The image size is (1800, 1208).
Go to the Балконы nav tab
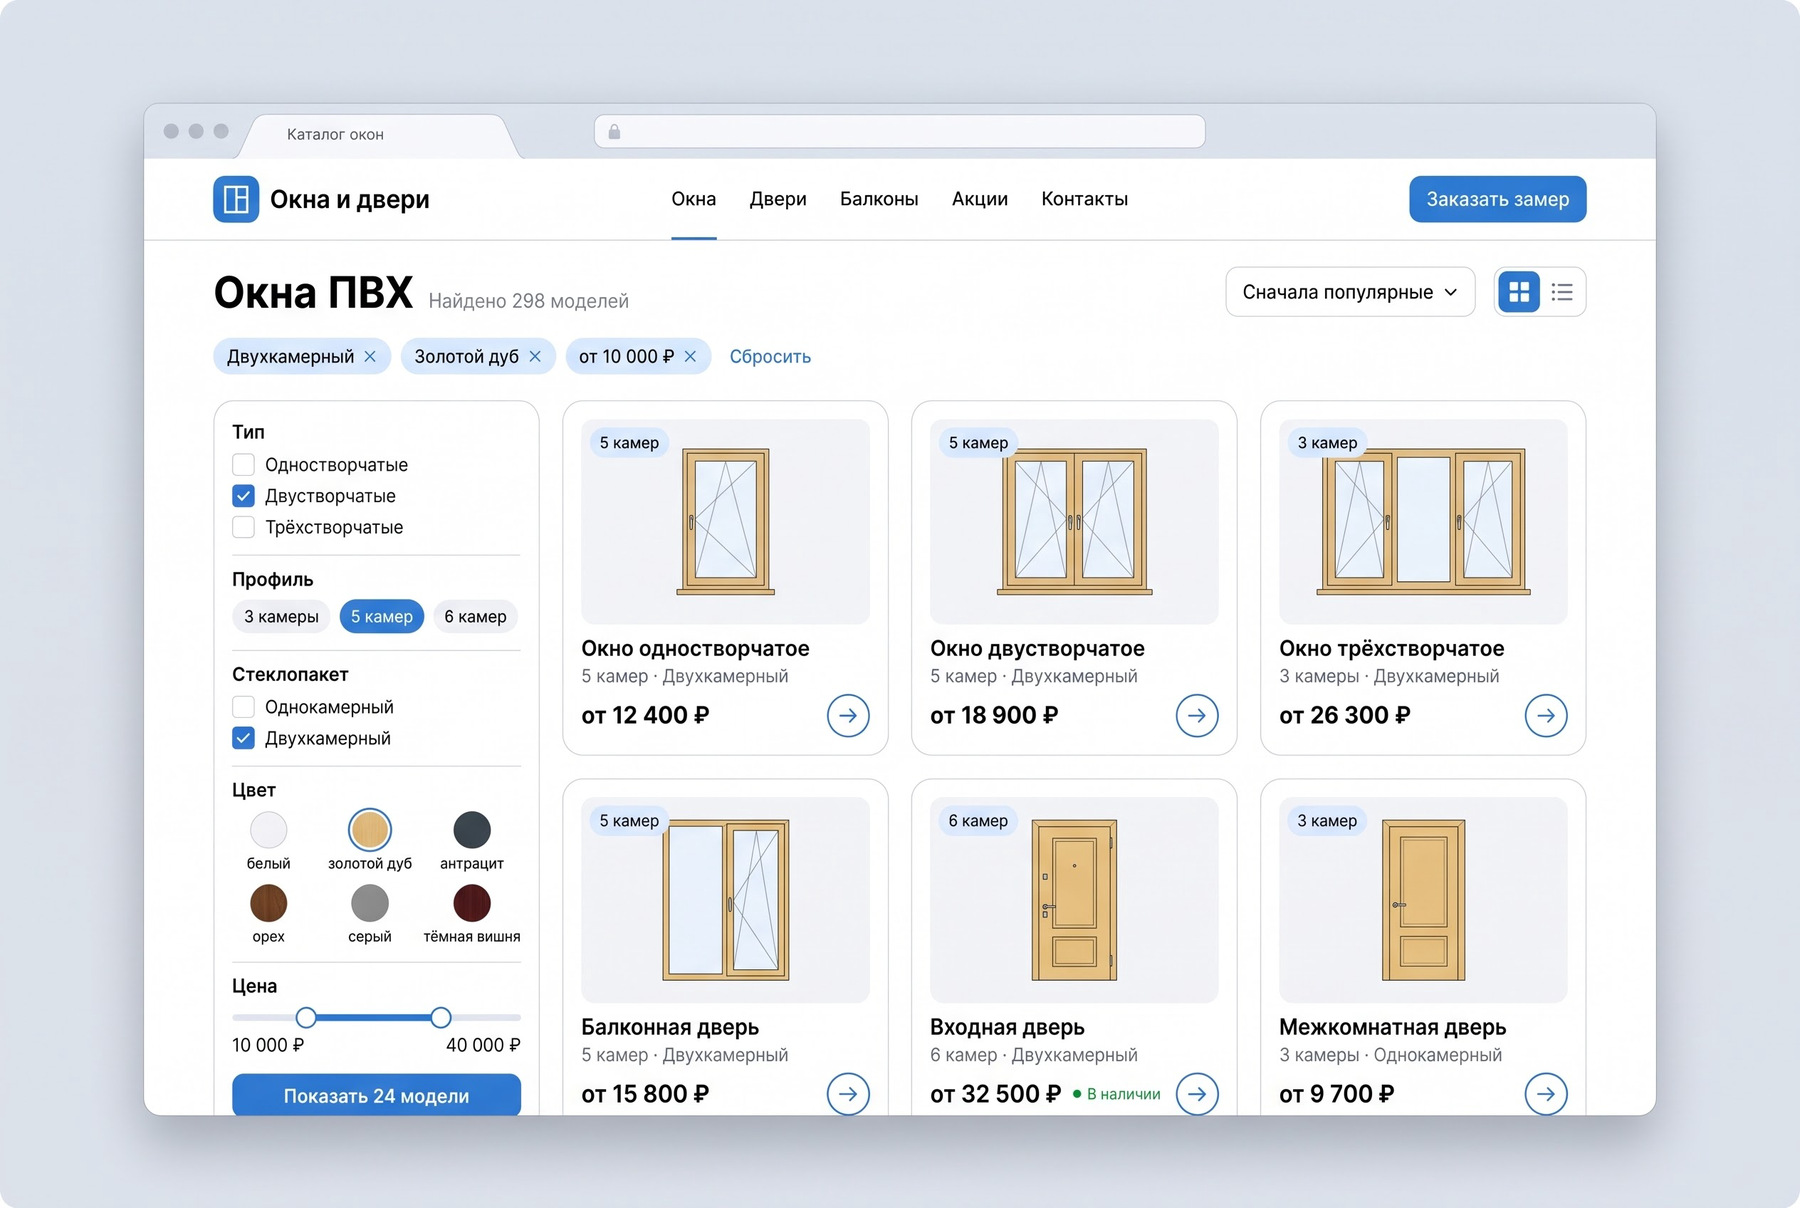pyautogui.click(x=879, y=199)
